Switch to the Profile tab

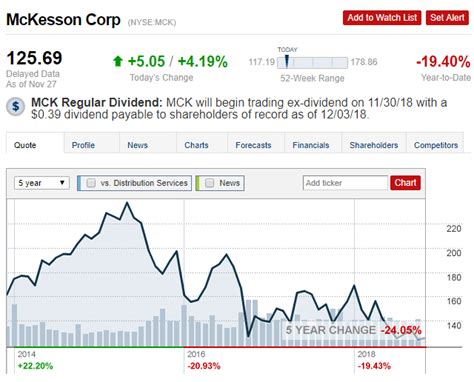[x=83, y=145]
